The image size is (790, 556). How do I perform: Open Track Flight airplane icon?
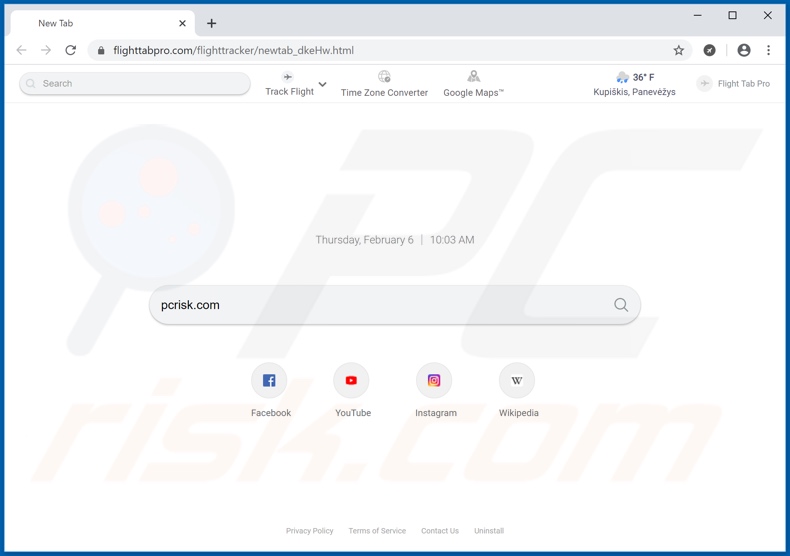[288, 77]
